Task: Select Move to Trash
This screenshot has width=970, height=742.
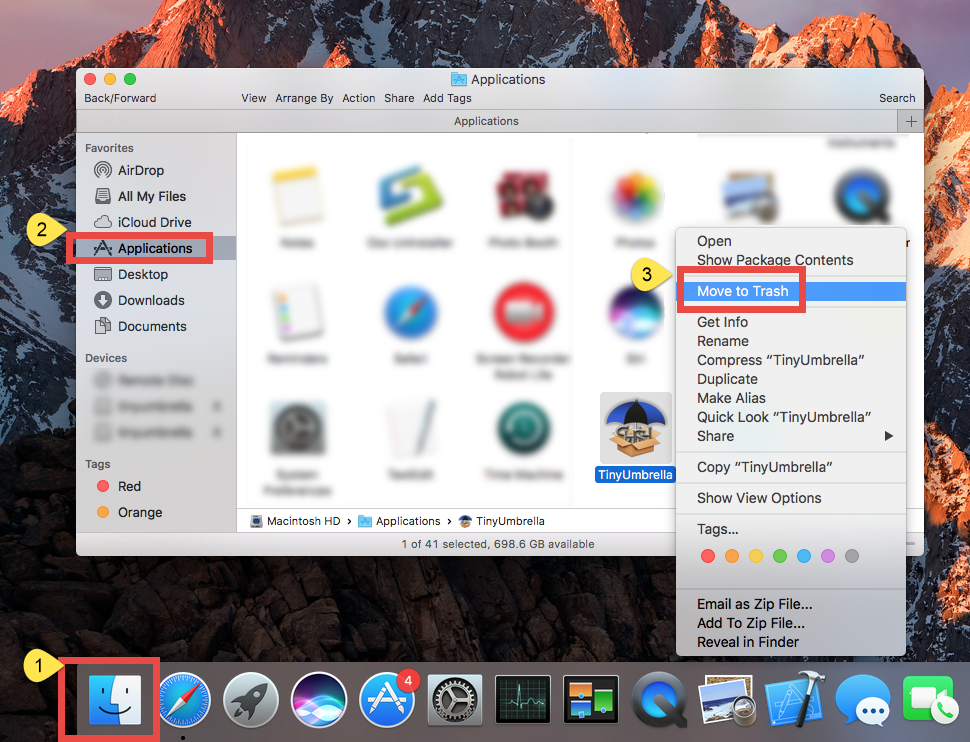Action: coord(742,290)
